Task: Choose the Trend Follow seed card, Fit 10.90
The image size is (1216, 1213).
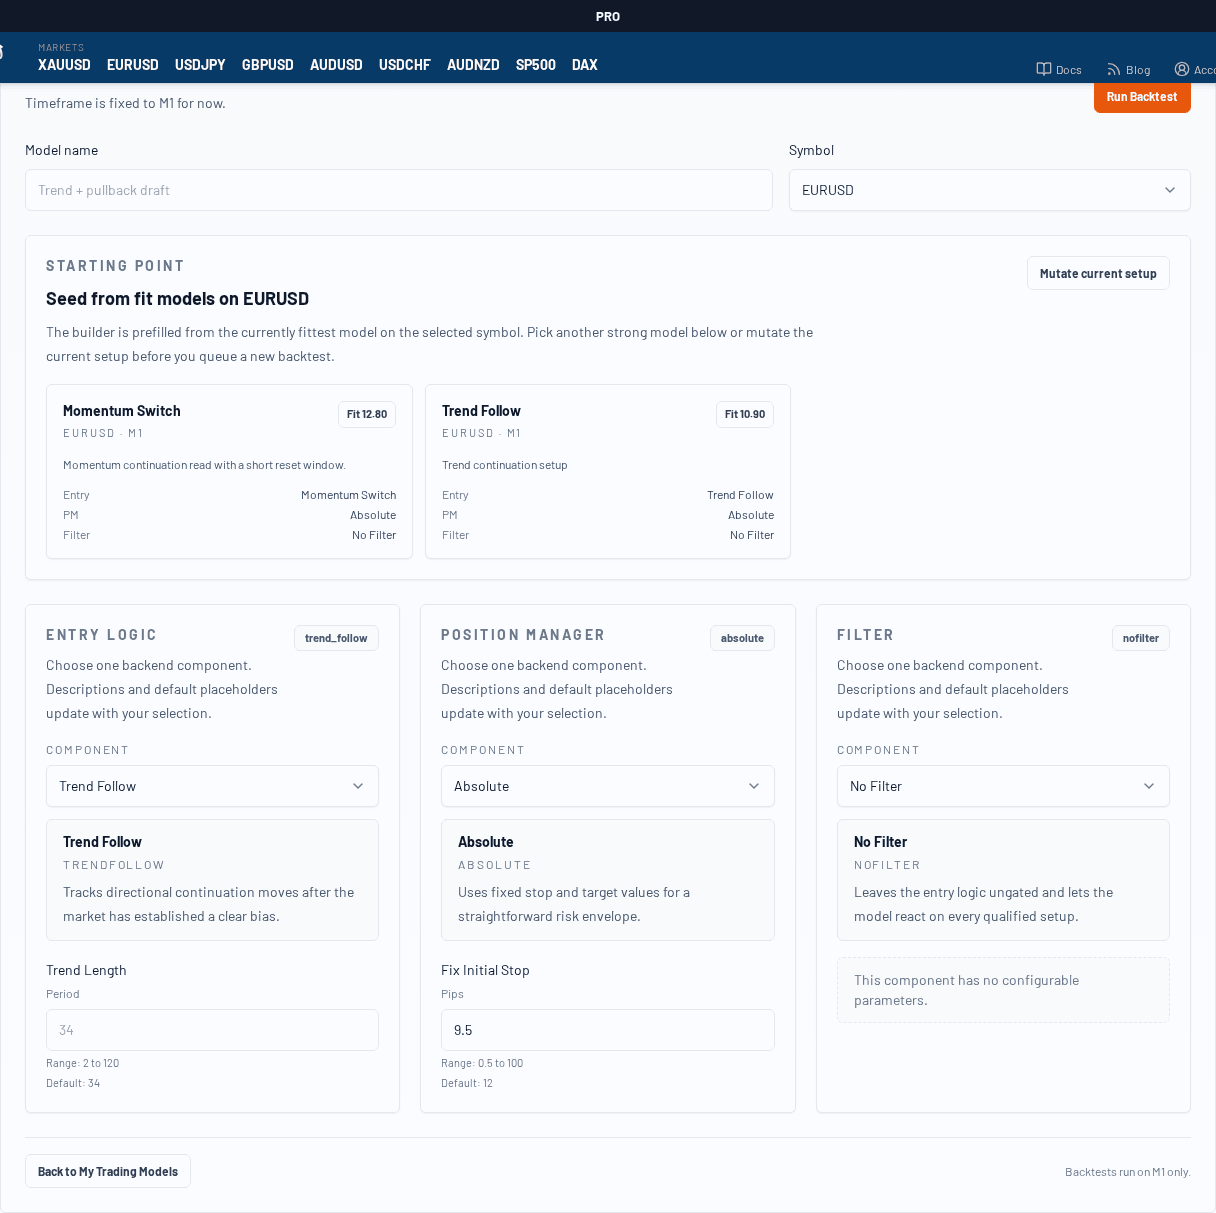Action: point(607,471)
